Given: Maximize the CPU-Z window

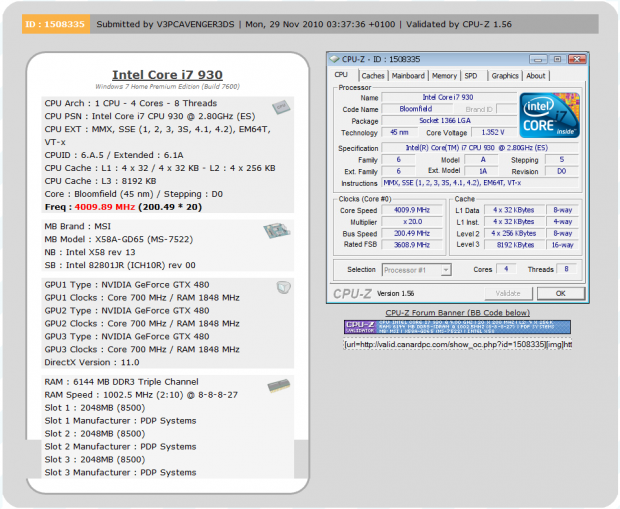Looking at the screenshot, I should 557,59.
